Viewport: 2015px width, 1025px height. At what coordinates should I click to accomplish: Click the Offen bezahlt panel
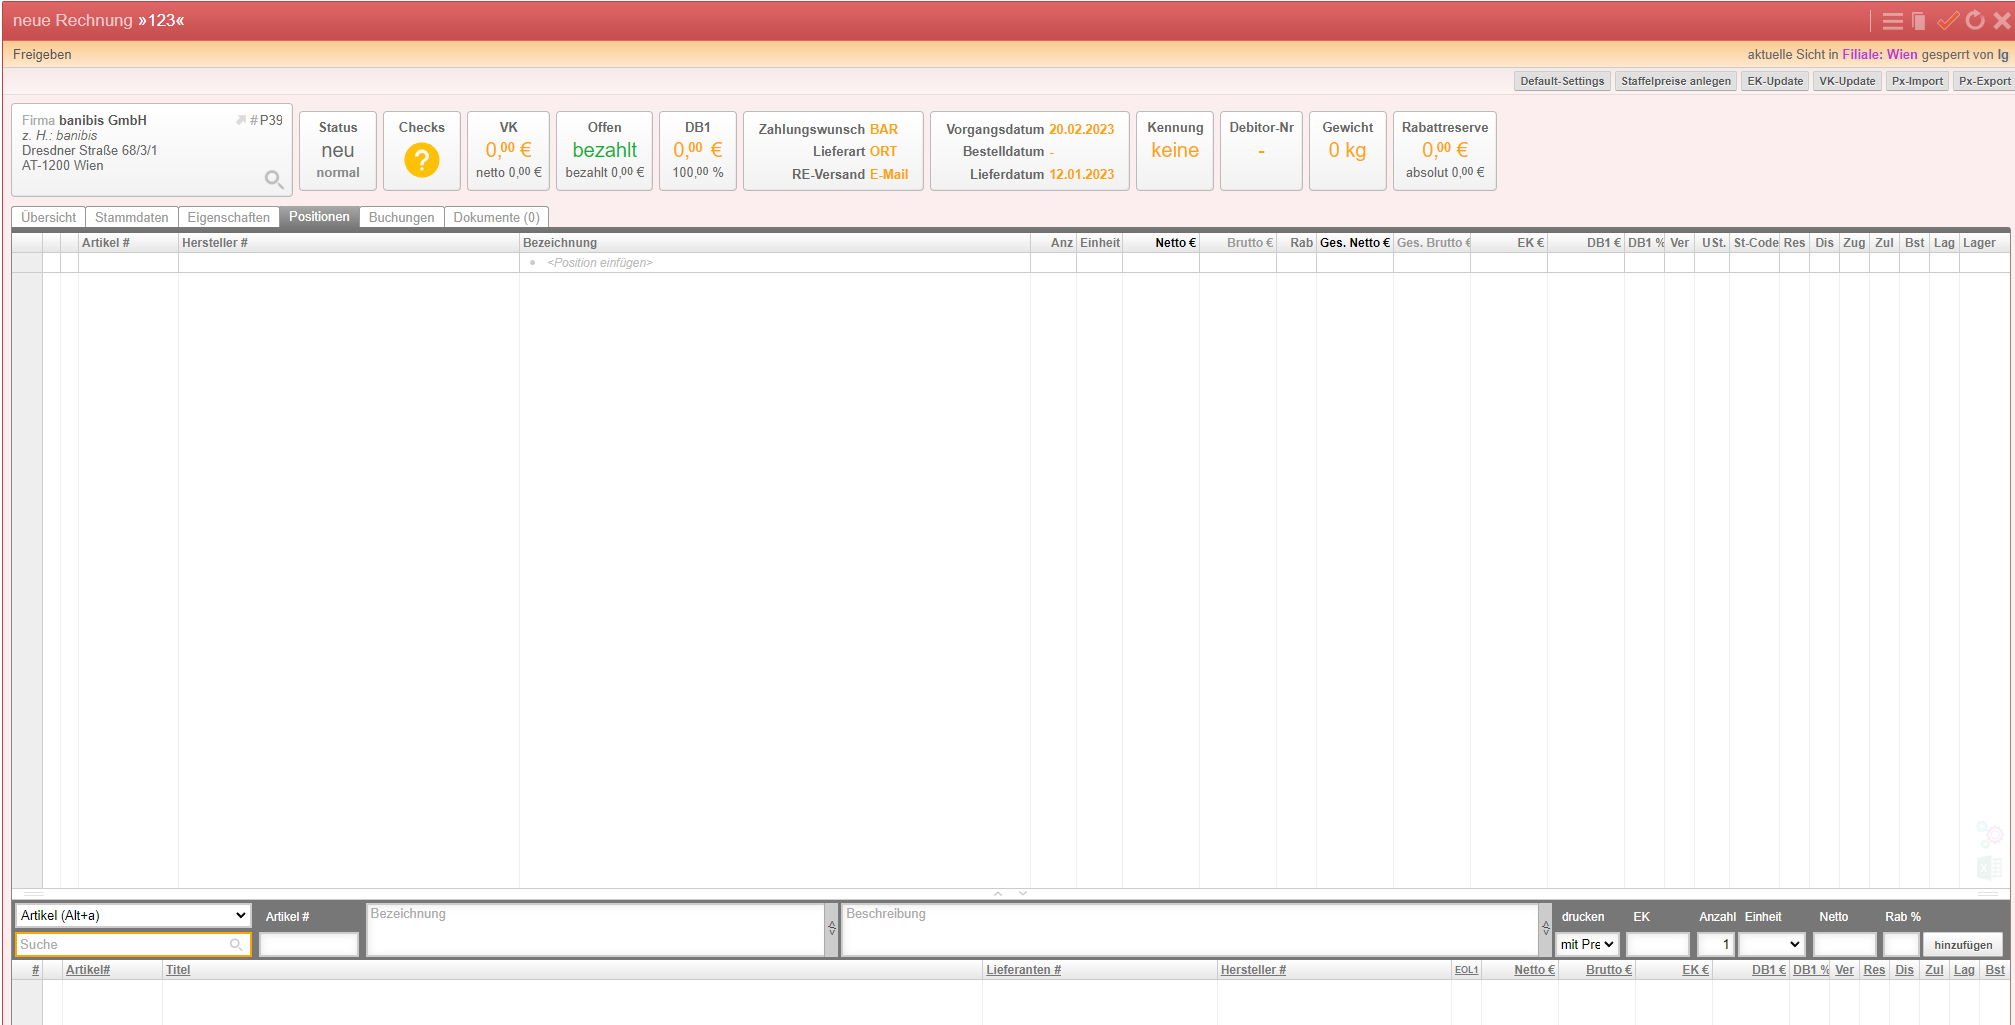pos(604,150)
